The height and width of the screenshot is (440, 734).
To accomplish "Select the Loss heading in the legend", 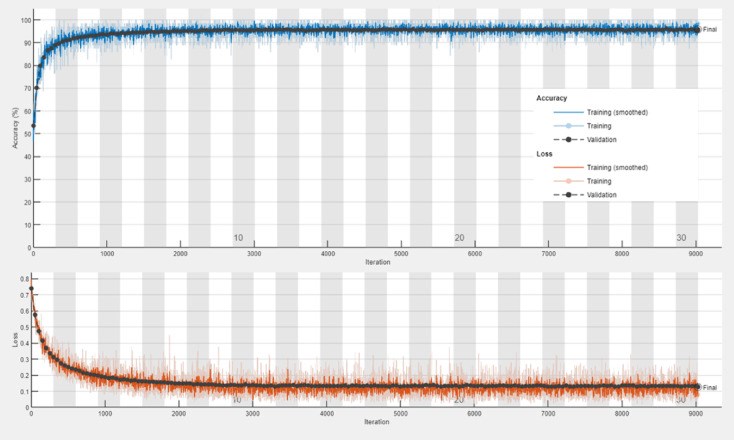I will pos(546,153).
